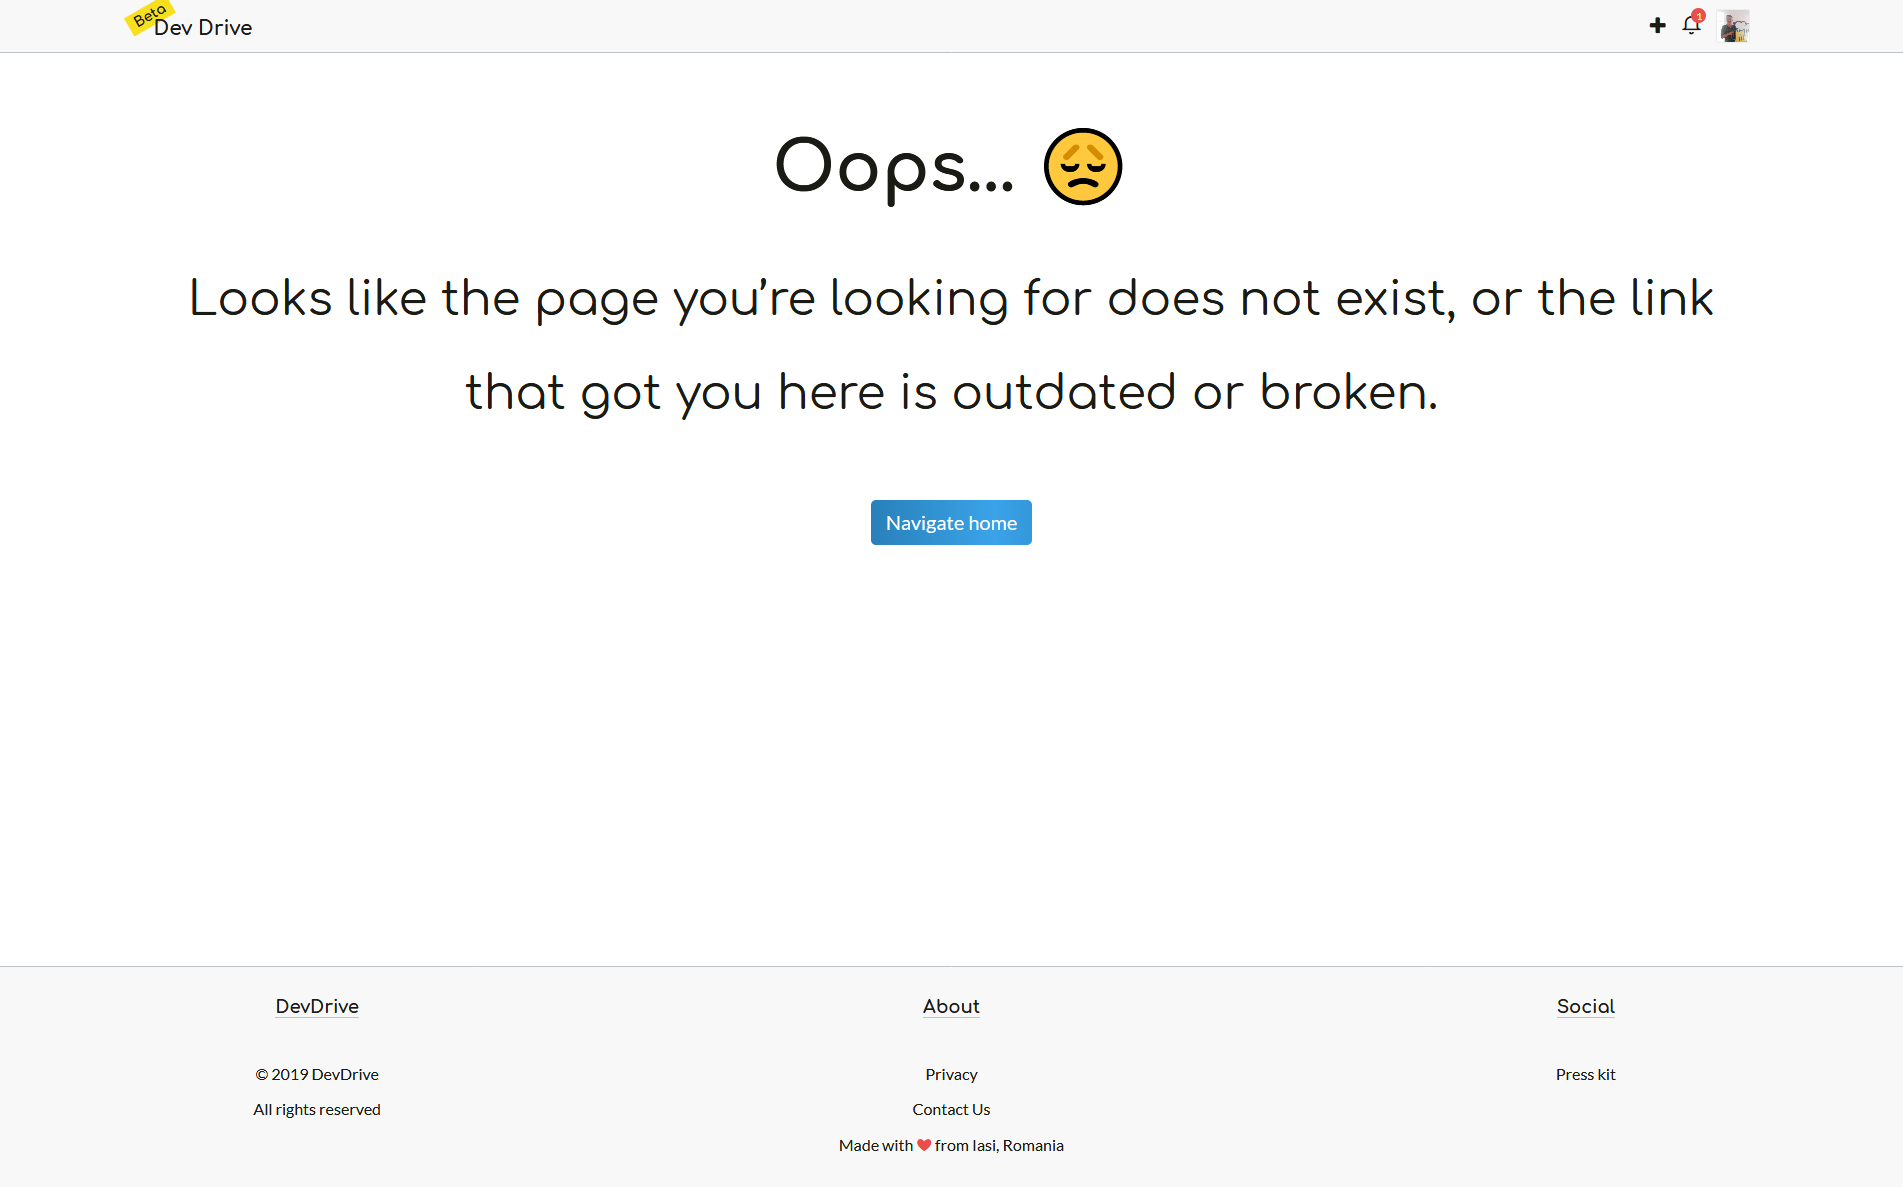Image resolution: width=1903 pixels, height=1187 pixels.
Task: Click the red notification count badge
Action: tap(1698, 16)
